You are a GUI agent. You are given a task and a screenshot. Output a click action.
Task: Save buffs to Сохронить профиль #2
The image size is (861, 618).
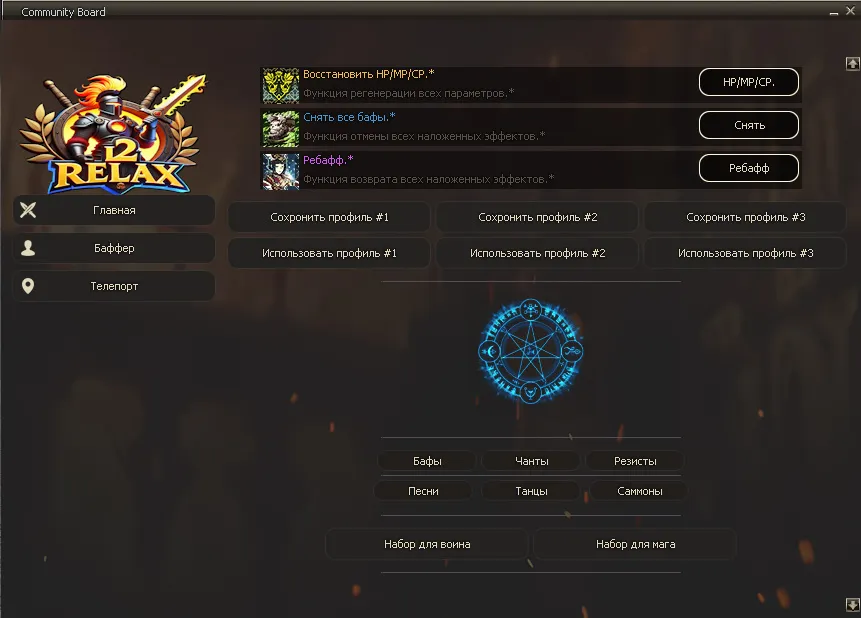pyautogui.click(x=537, y=217)
